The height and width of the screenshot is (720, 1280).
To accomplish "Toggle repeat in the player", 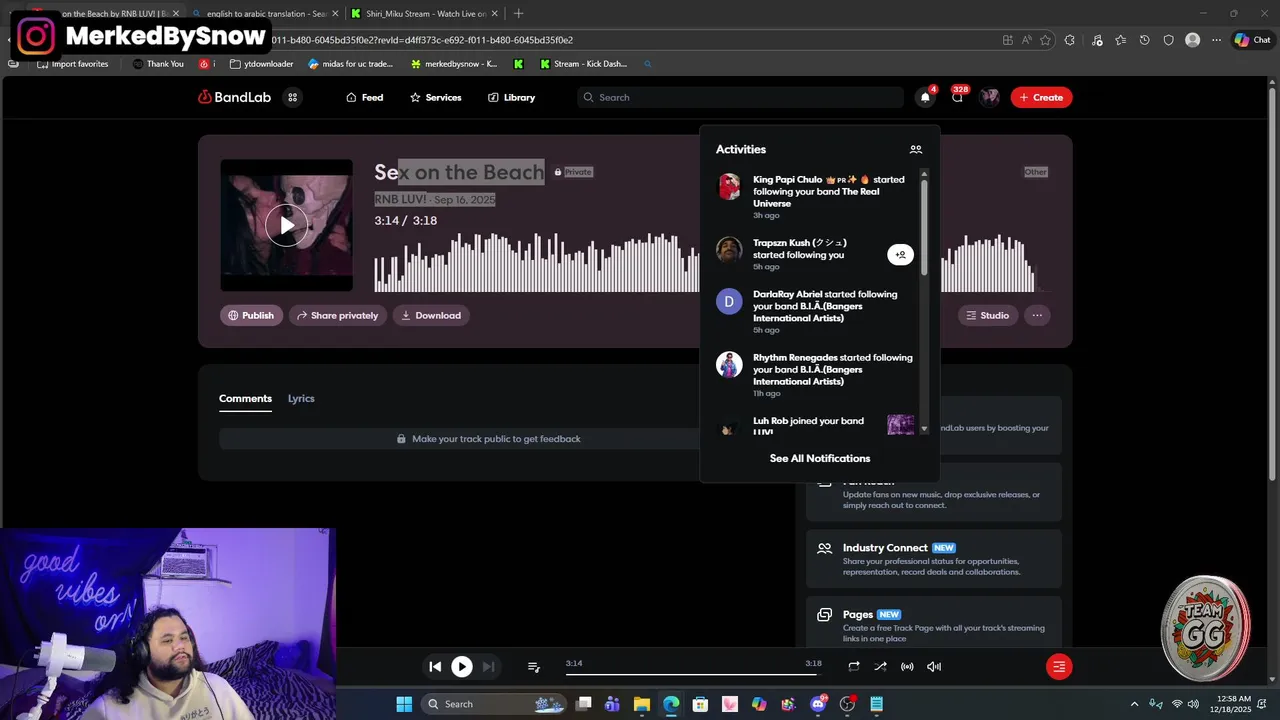I will point(854,666).
